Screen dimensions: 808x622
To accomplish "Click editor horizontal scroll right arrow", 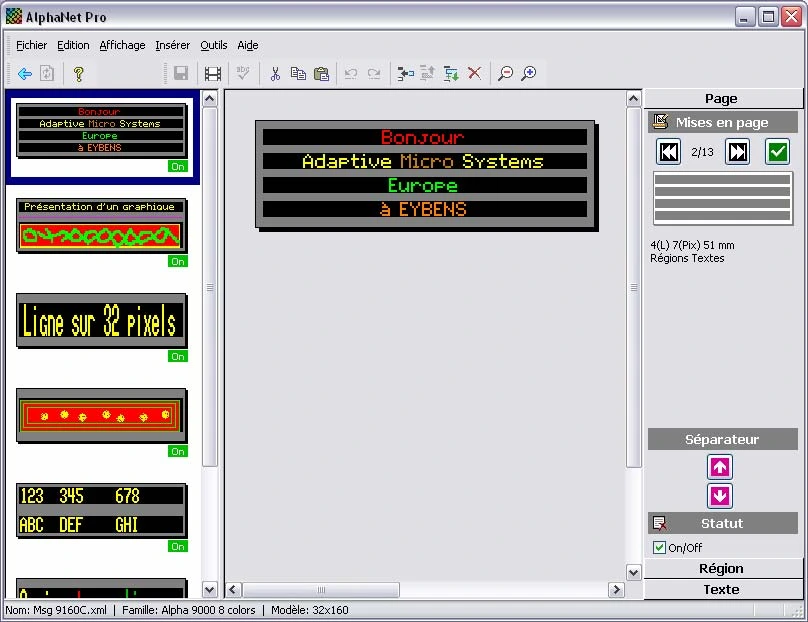I will pyautogui.click(x=616, y=590).
